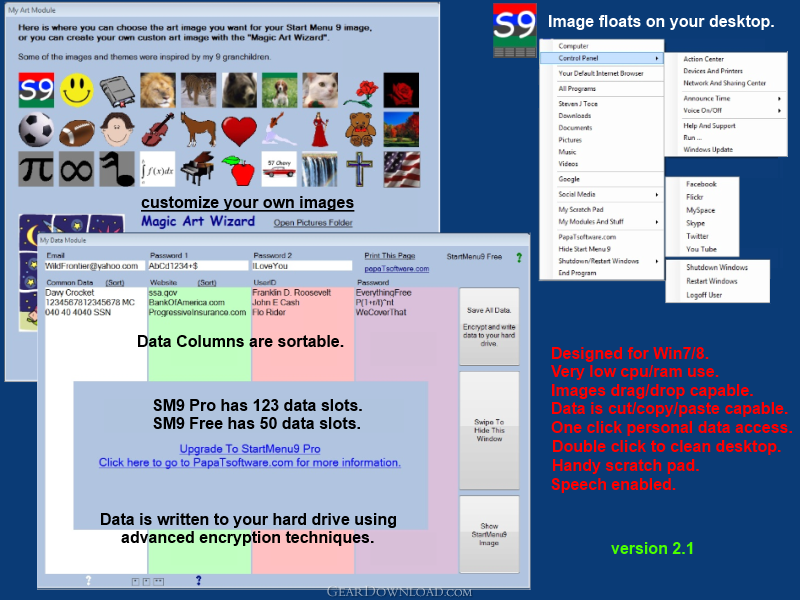Select the music note art image
Screen dimensions: 800x600
click(117, 169)
